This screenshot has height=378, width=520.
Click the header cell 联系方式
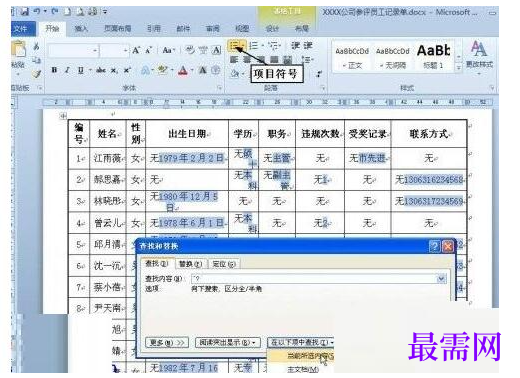429,134
